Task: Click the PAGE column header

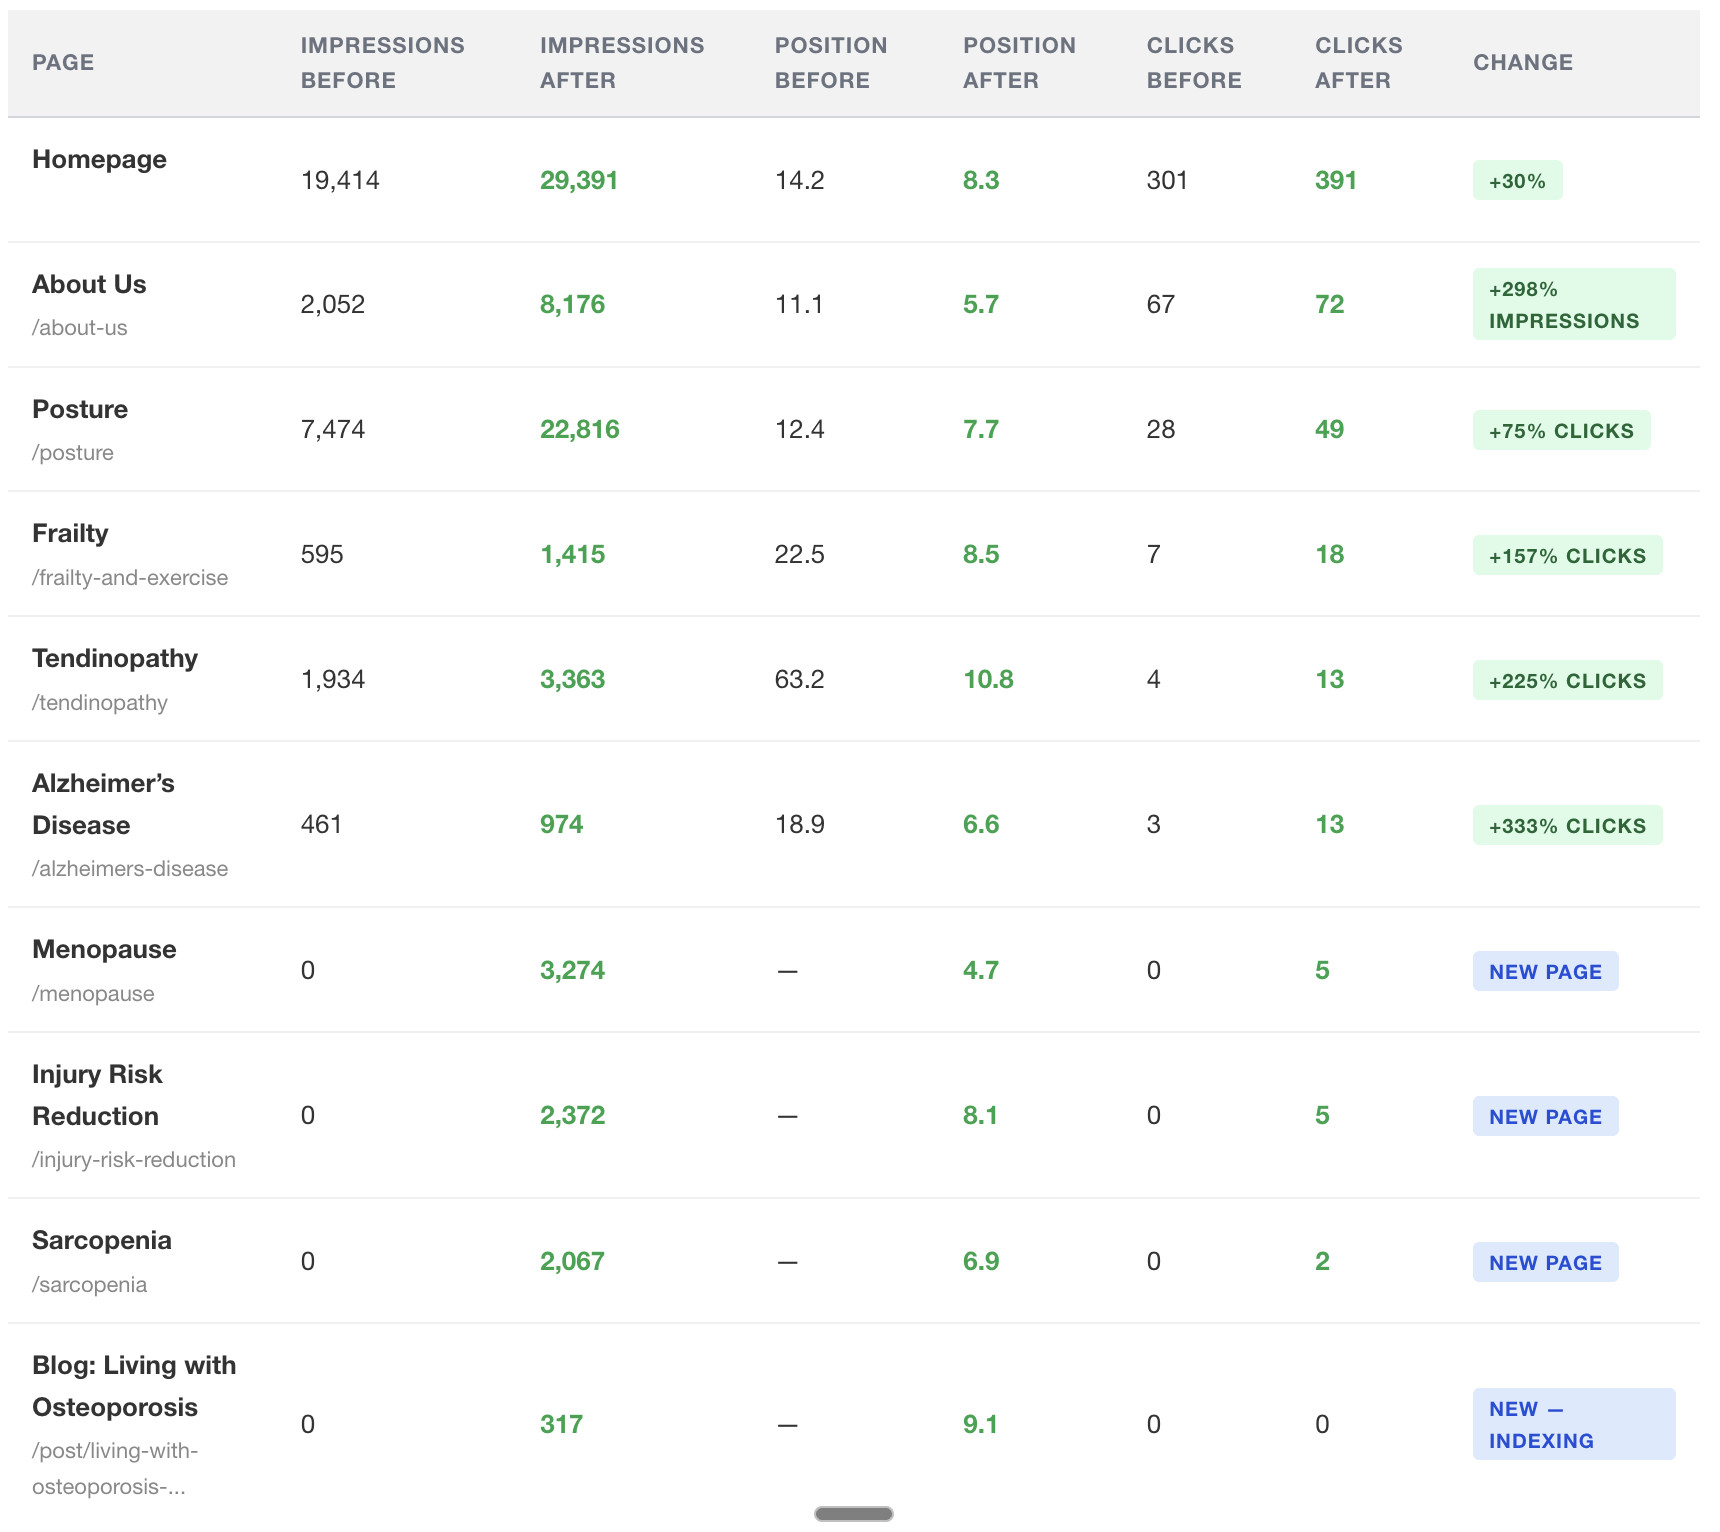Action: click(x=63, y=62)
